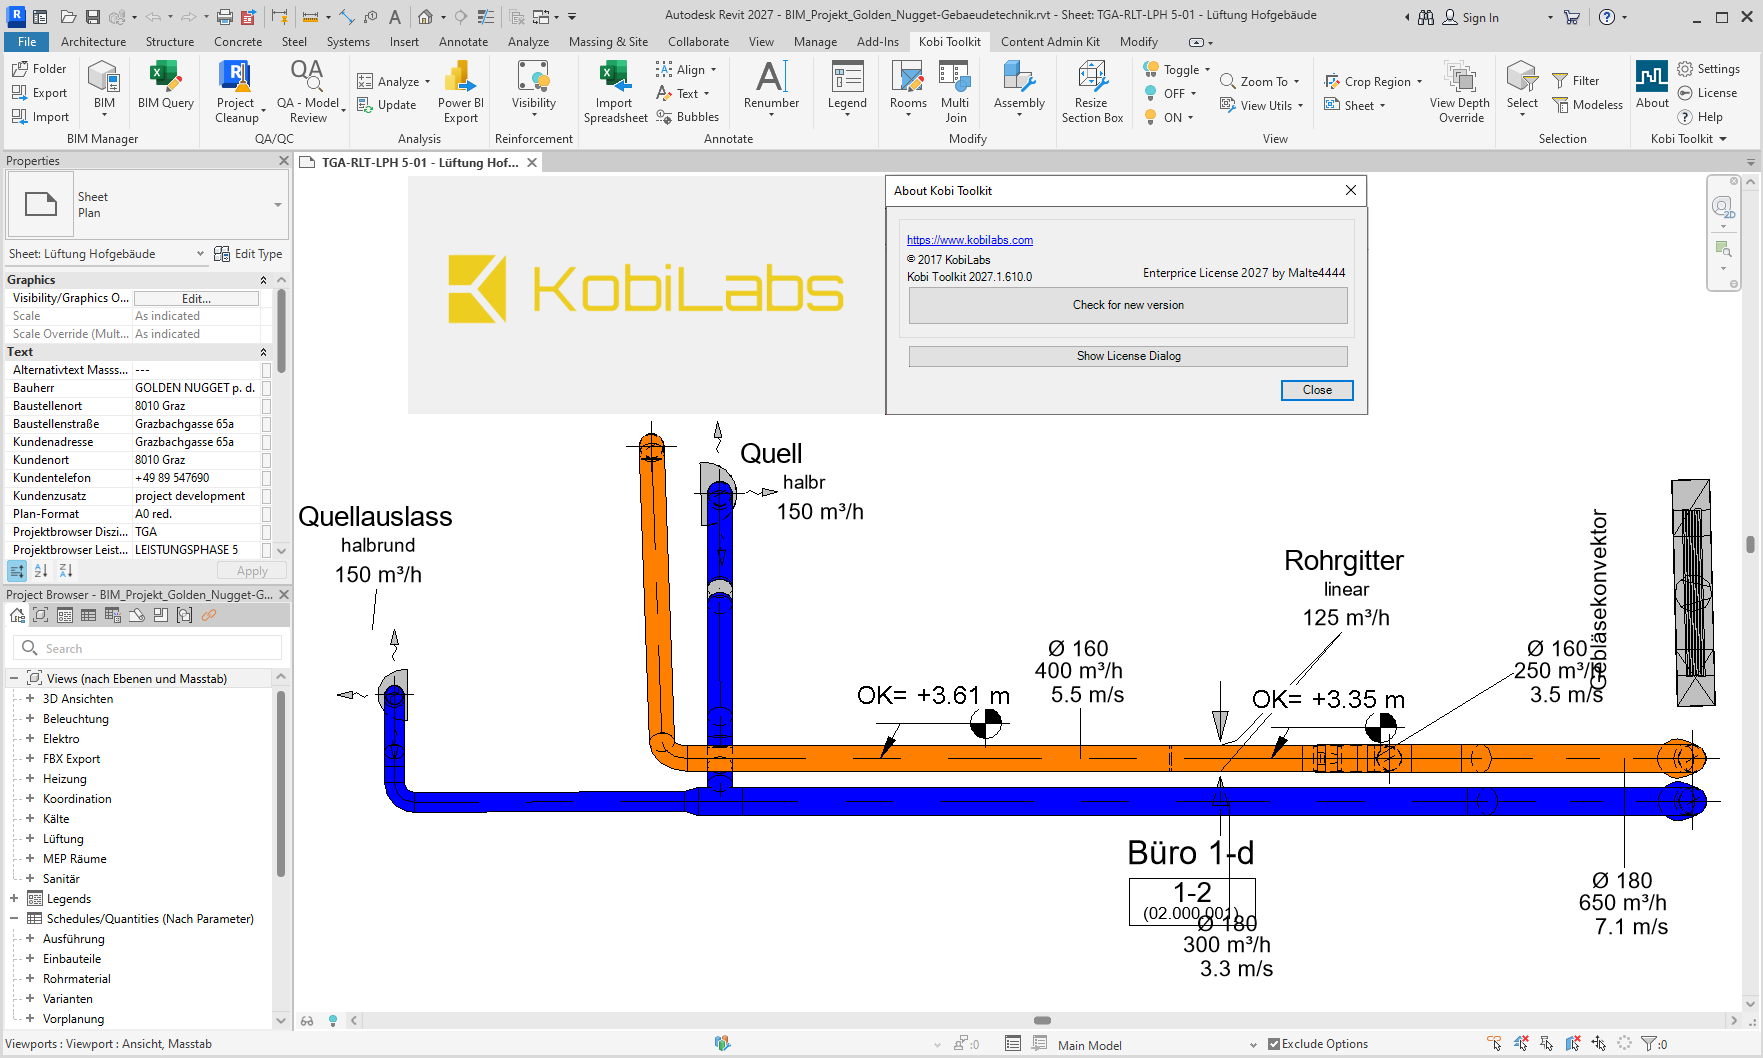1763x1058 pixels.
Task: Click Import Spreadsheet icon
Action: tap(615, 91)
